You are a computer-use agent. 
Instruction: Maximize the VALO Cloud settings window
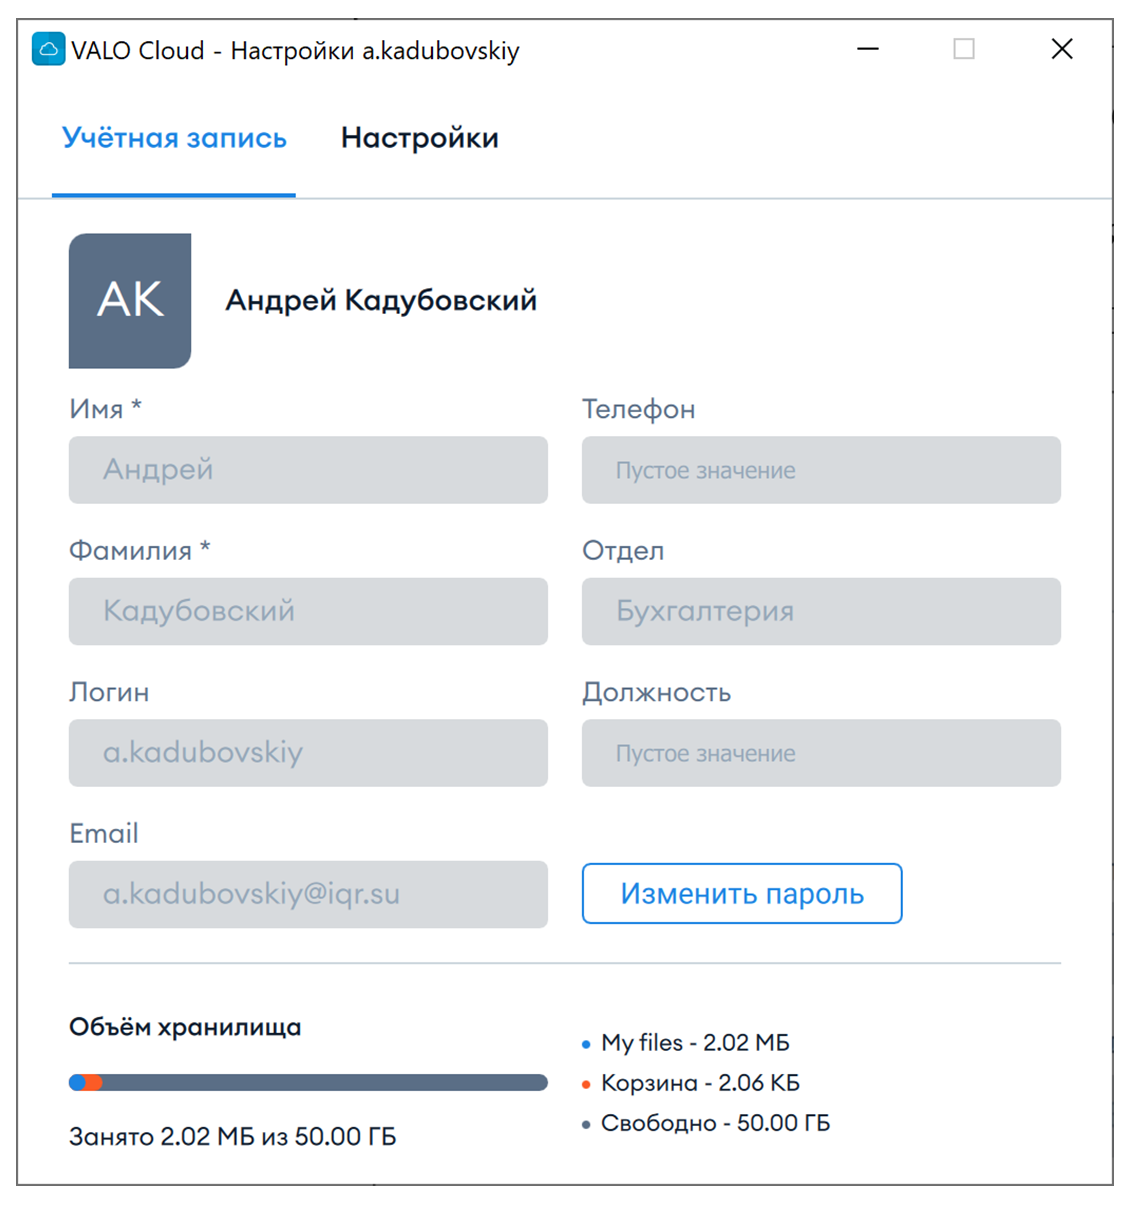964,49
